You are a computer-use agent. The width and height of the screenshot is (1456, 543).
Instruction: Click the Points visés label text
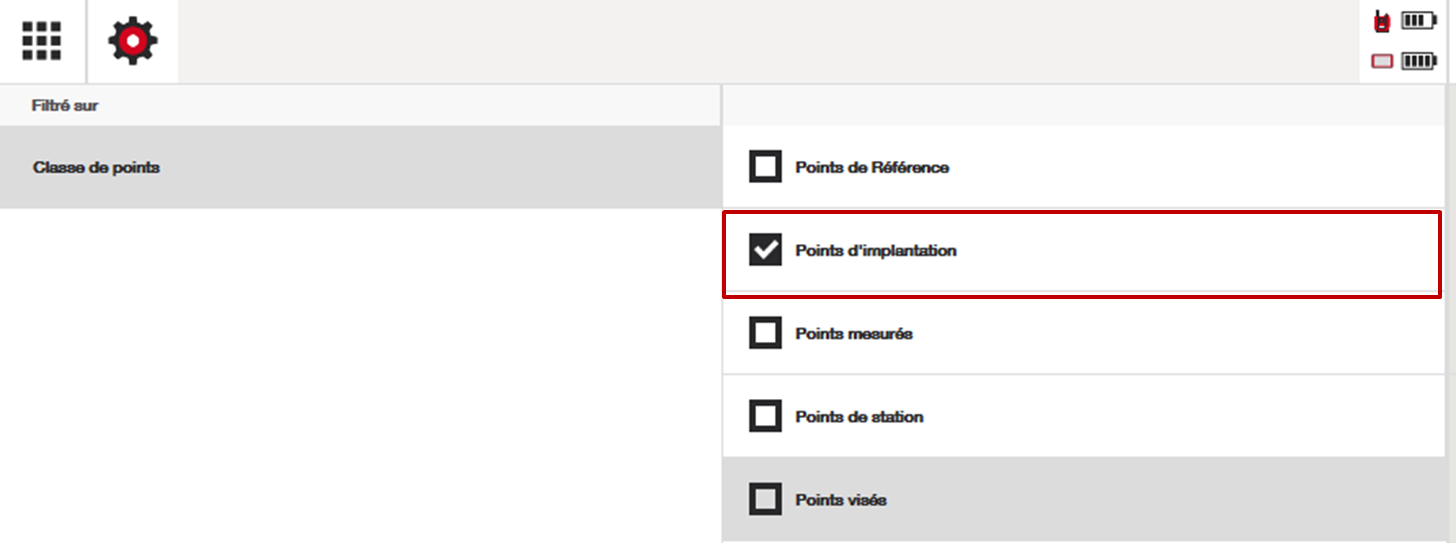[x=841, y=499]
